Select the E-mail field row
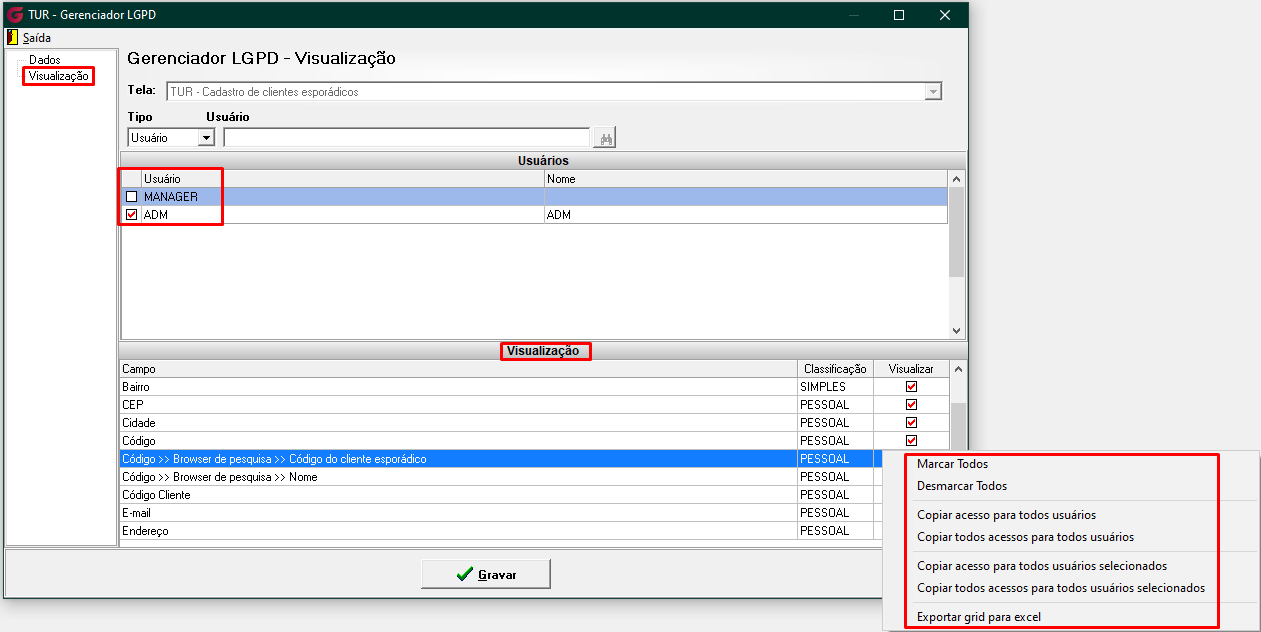The image size is (1261, 632). (x=458, y=513)
